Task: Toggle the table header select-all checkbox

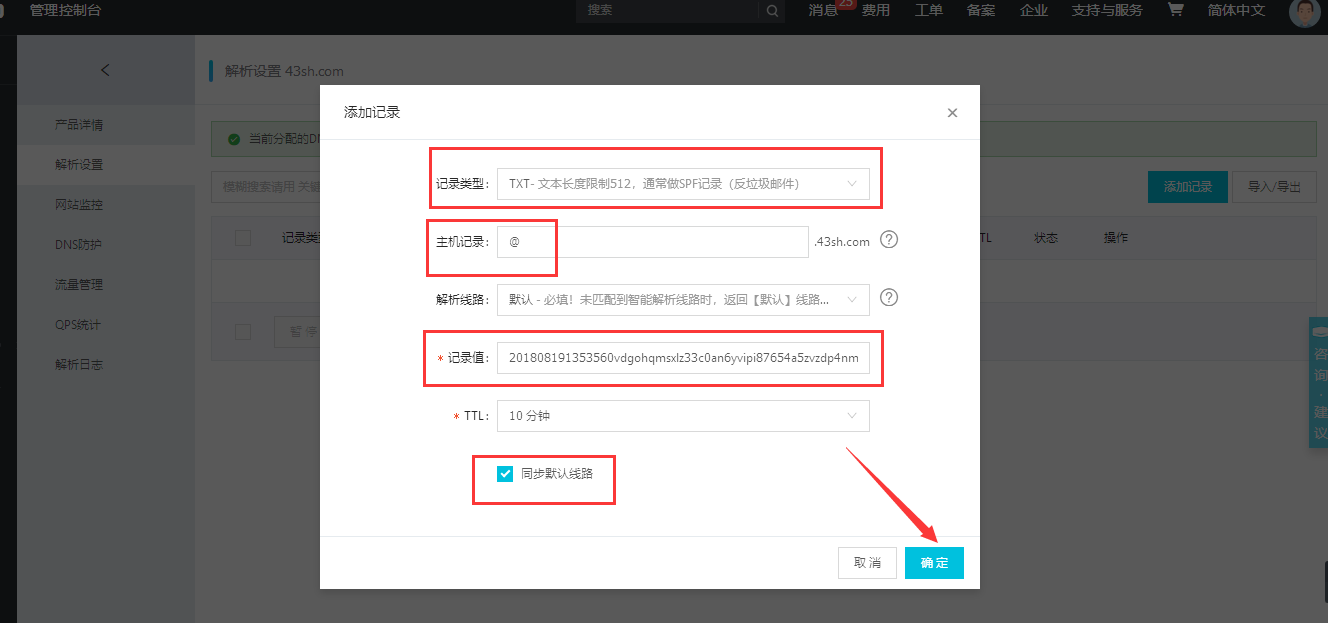Action: point(243,238)
